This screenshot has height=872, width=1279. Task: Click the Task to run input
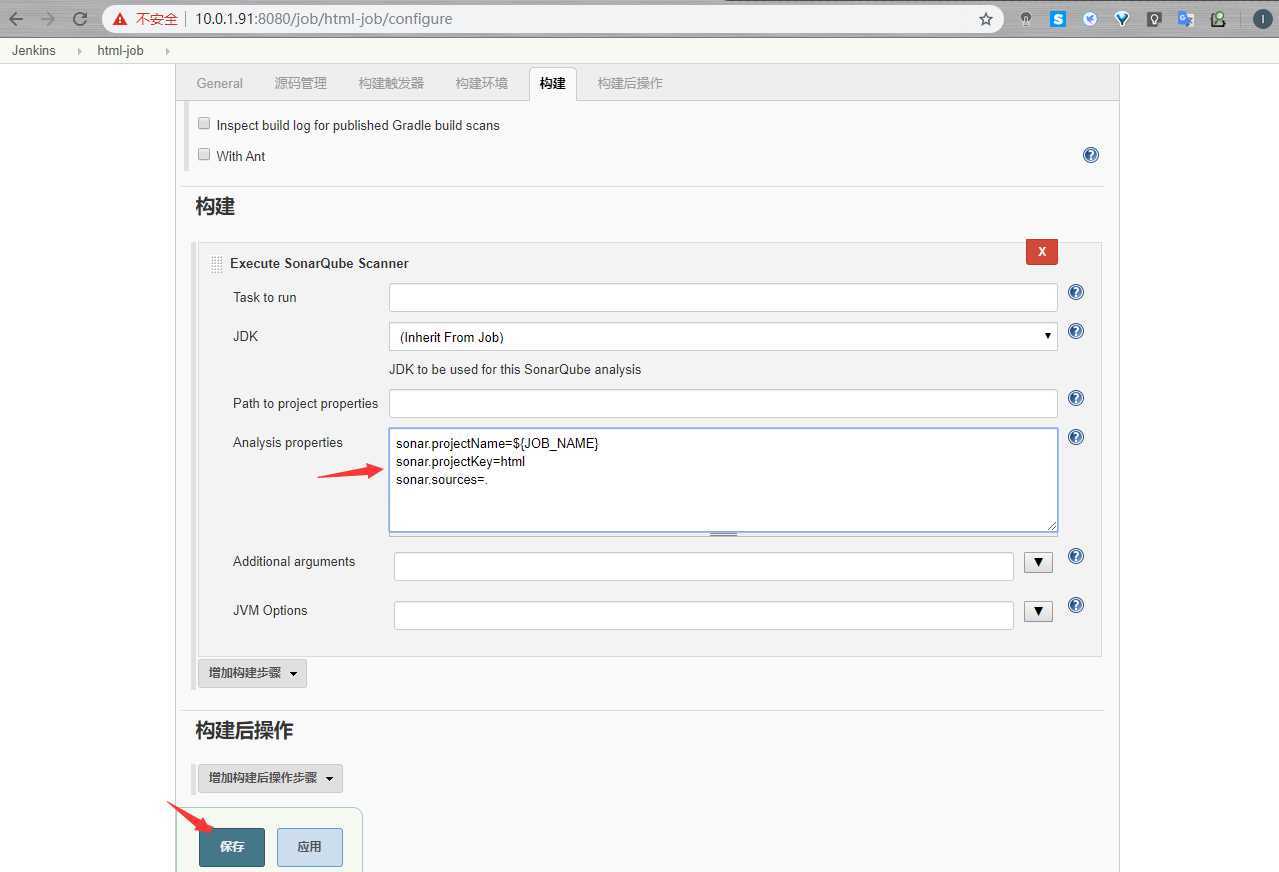click(x=723, y=298)
